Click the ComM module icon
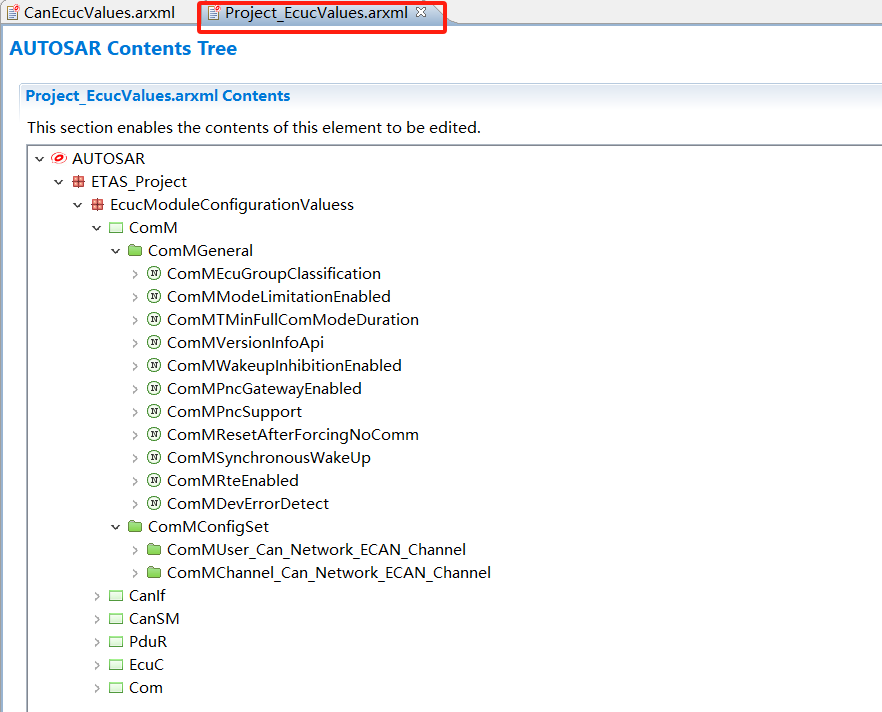The width and height of the screenshot is (882, 712). [x=116, y=228]
